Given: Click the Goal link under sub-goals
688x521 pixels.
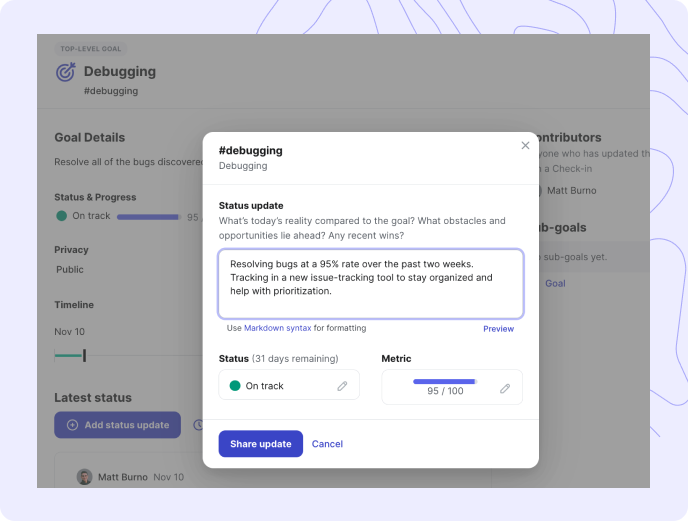Looking at the screenshot, I should [555, 284].
